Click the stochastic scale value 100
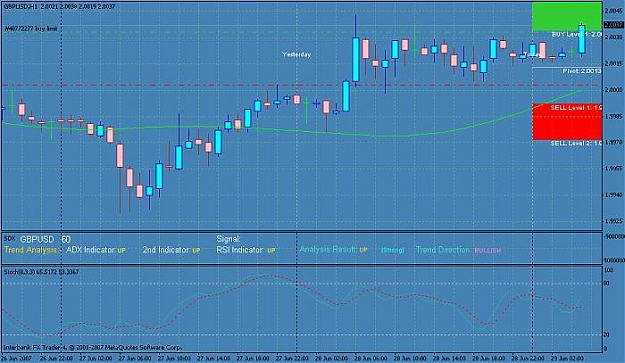Image resolution: width=625 pixels, height=363 pixels. tap(609, 270)
